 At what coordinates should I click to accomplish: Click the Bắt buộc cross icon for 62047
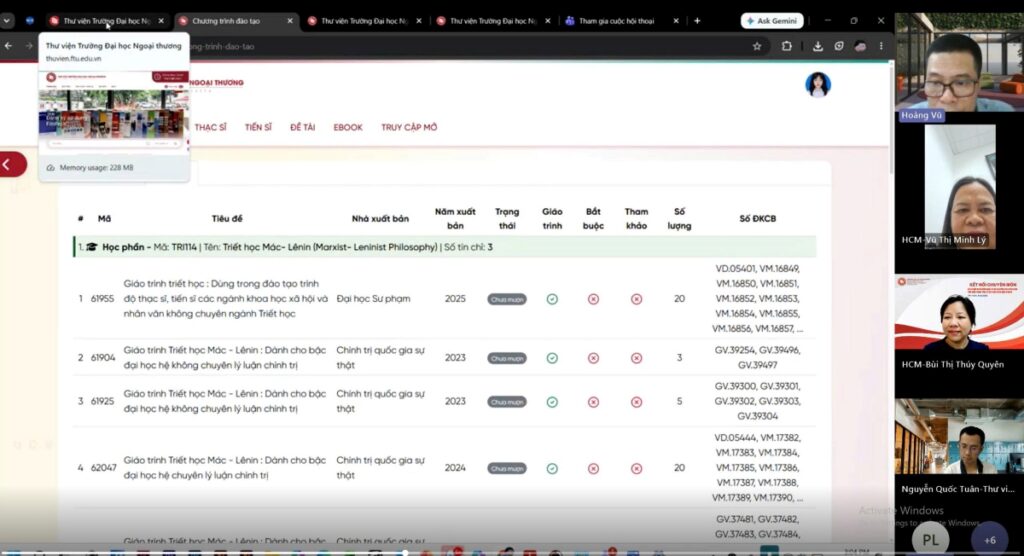(x=593, y=468)
